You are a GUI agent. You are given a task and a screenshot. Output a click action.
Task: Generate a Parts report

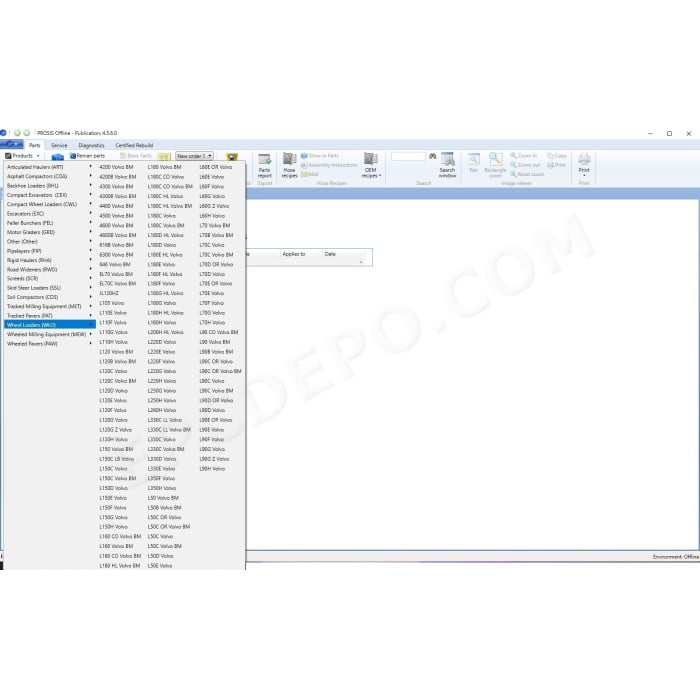pyautogui.click(x=265, y=166)
